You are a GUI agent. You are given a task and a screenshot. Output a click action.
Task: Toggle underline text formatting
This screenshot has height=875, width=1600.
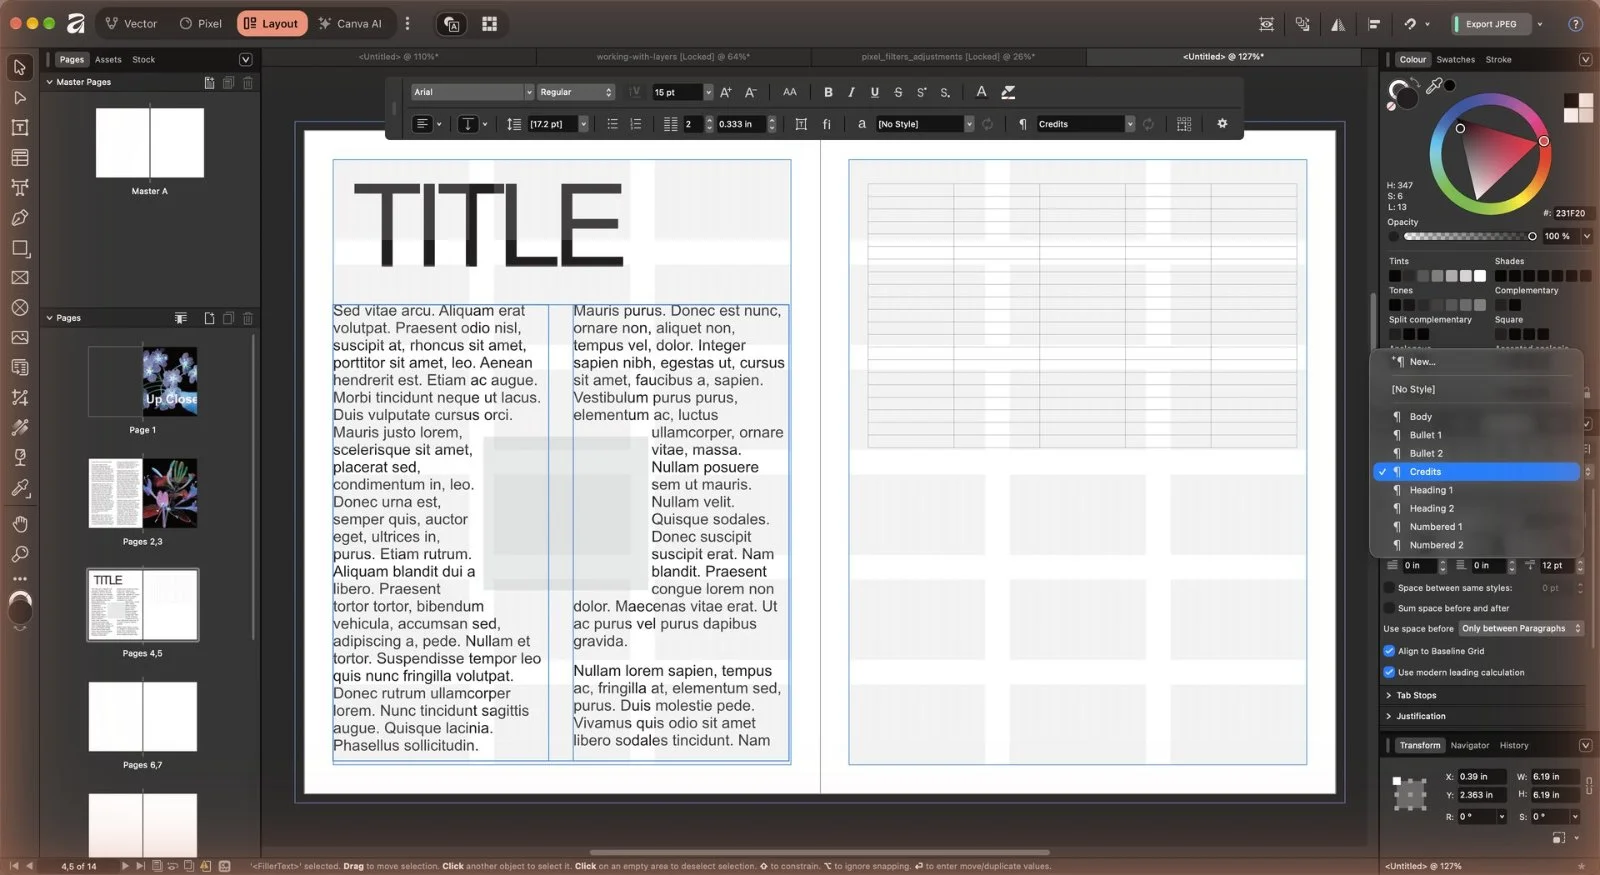[x=875, y=92]
